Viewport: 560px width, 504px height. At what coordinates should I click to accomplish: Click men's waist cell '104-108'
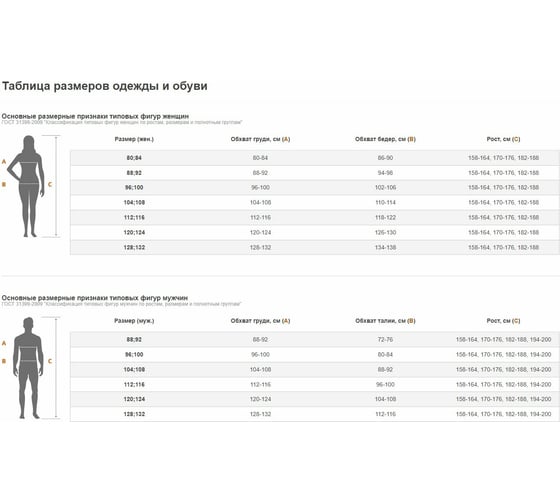(x=385, y=399)
